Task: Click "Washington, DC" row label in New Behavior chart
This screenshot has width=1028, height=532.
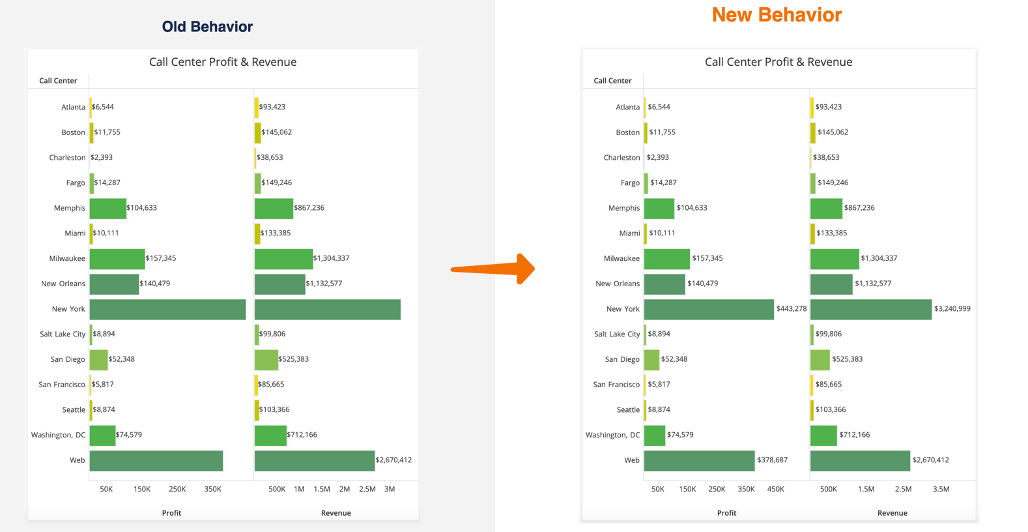Action: click(612, 435)
